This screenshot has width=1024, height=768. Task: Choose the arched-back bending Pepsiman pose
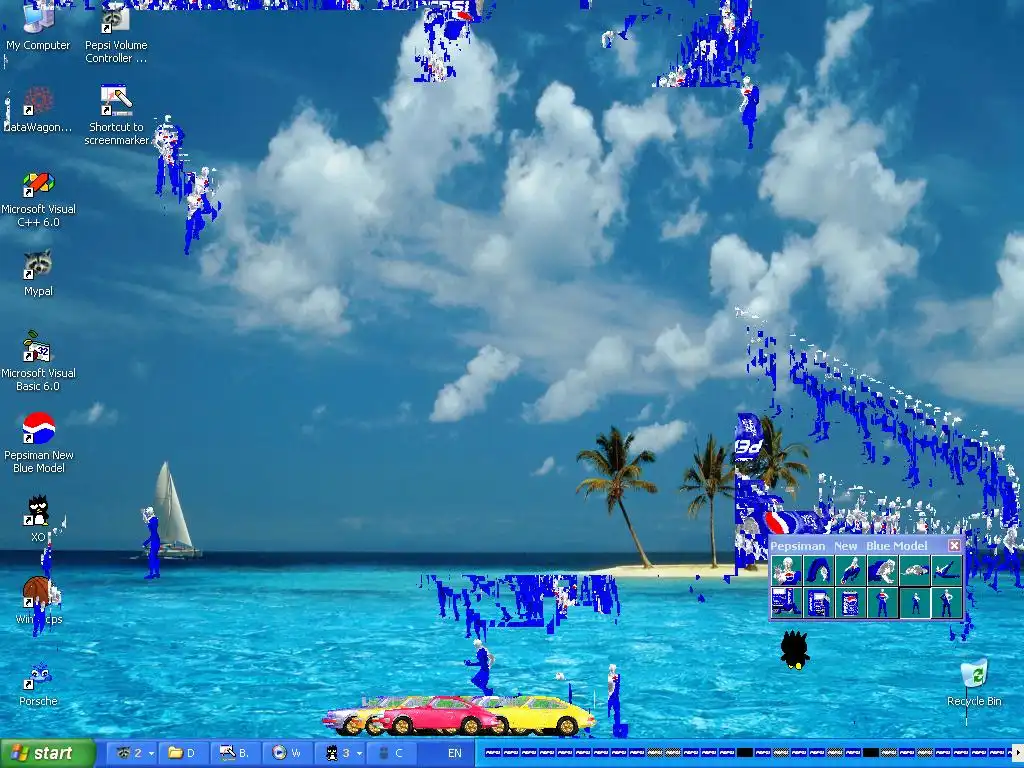(x=818, y=570)
